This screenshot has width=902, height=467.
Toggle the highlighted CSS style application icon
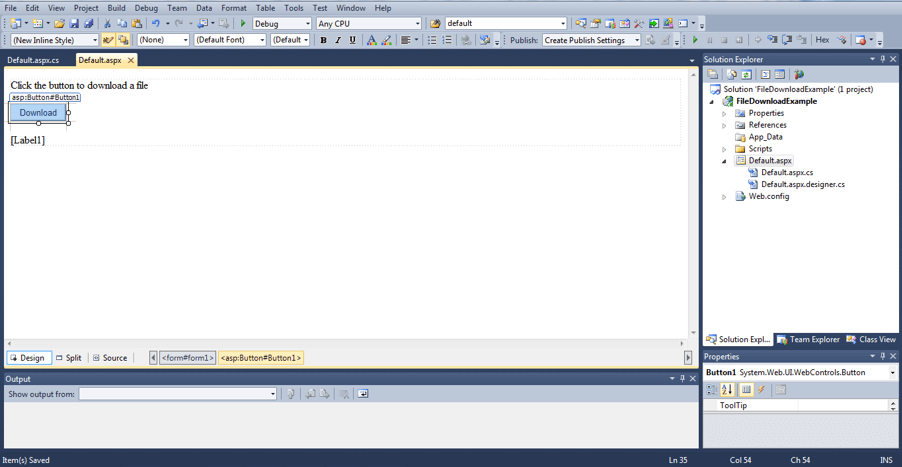tap(108, 40)
